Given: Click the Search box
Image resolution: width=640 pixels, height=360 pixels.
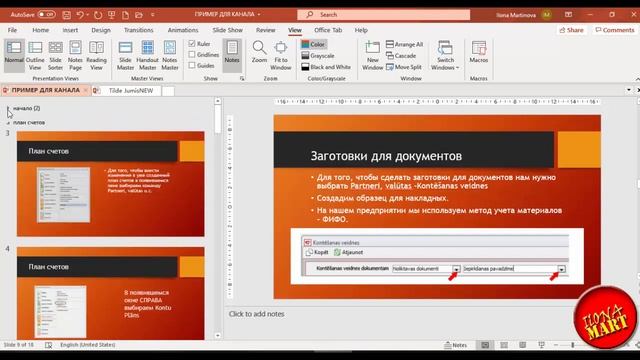Looking at the screenshot, I should pos(383,15).
